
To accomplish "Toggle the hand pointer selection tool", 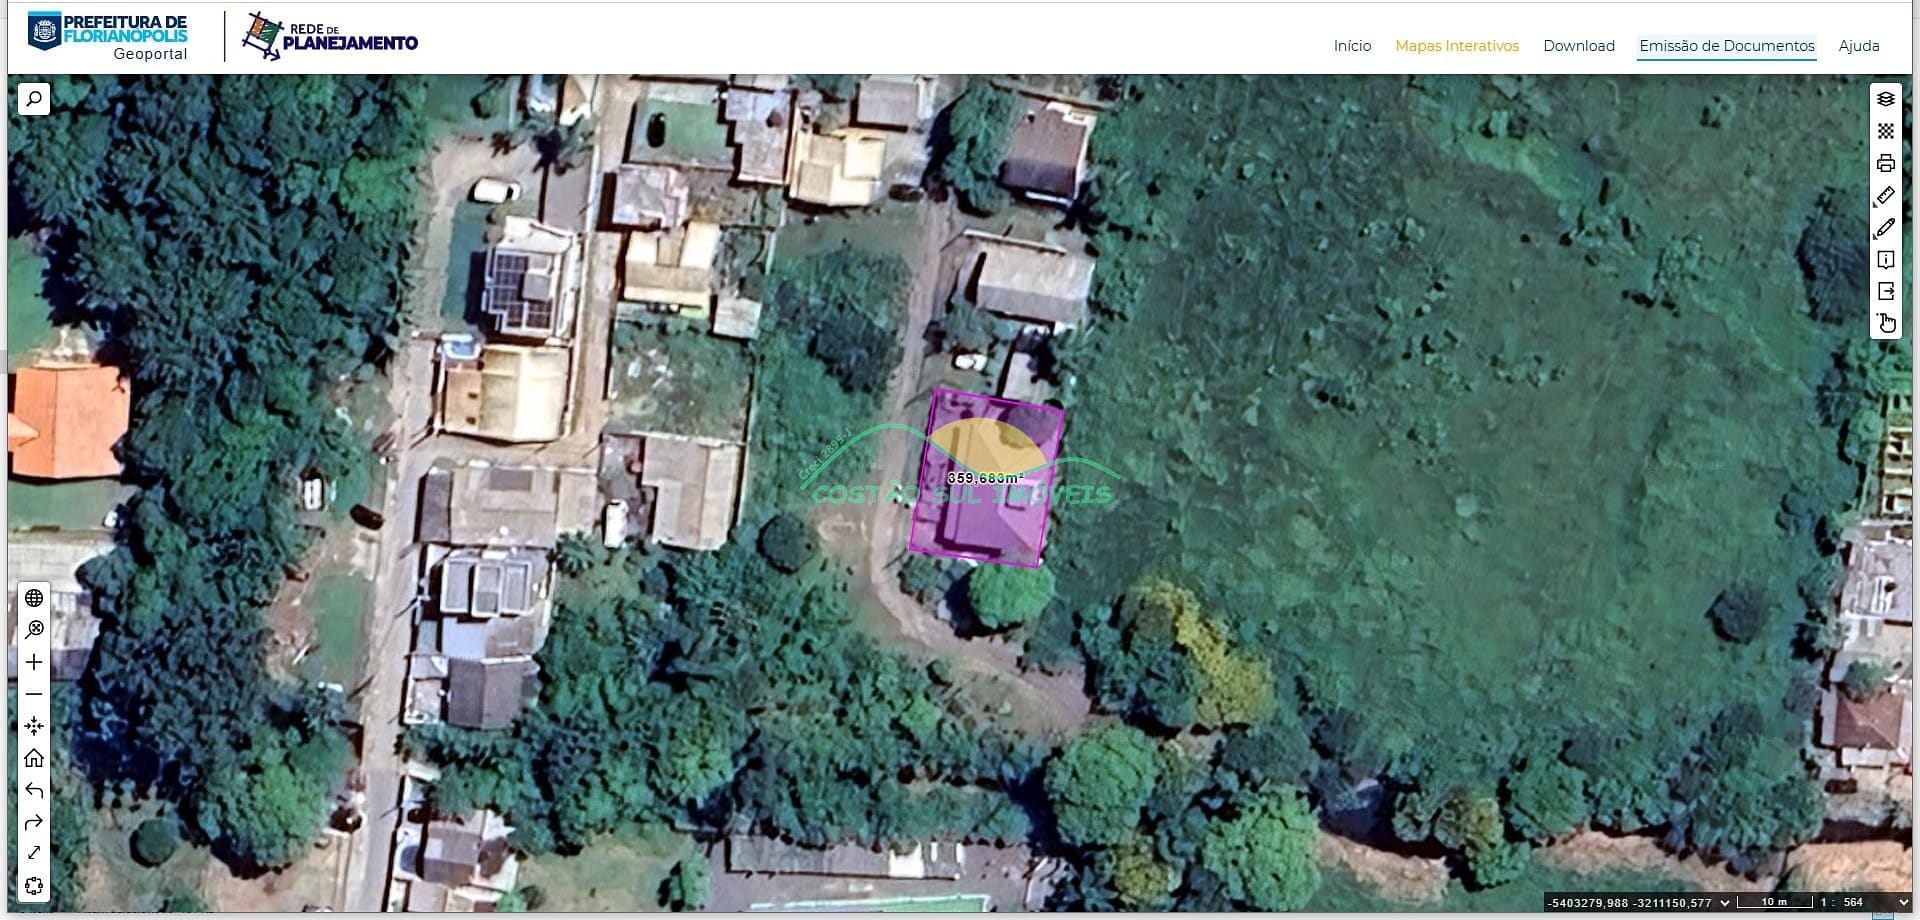I will pos(1885,323).
